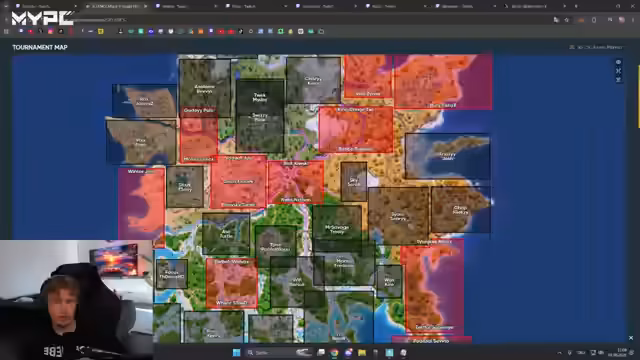Select the Tank Mosley dark map region
Viewport: 640px width, 360px height.
(x=260, y=97)
